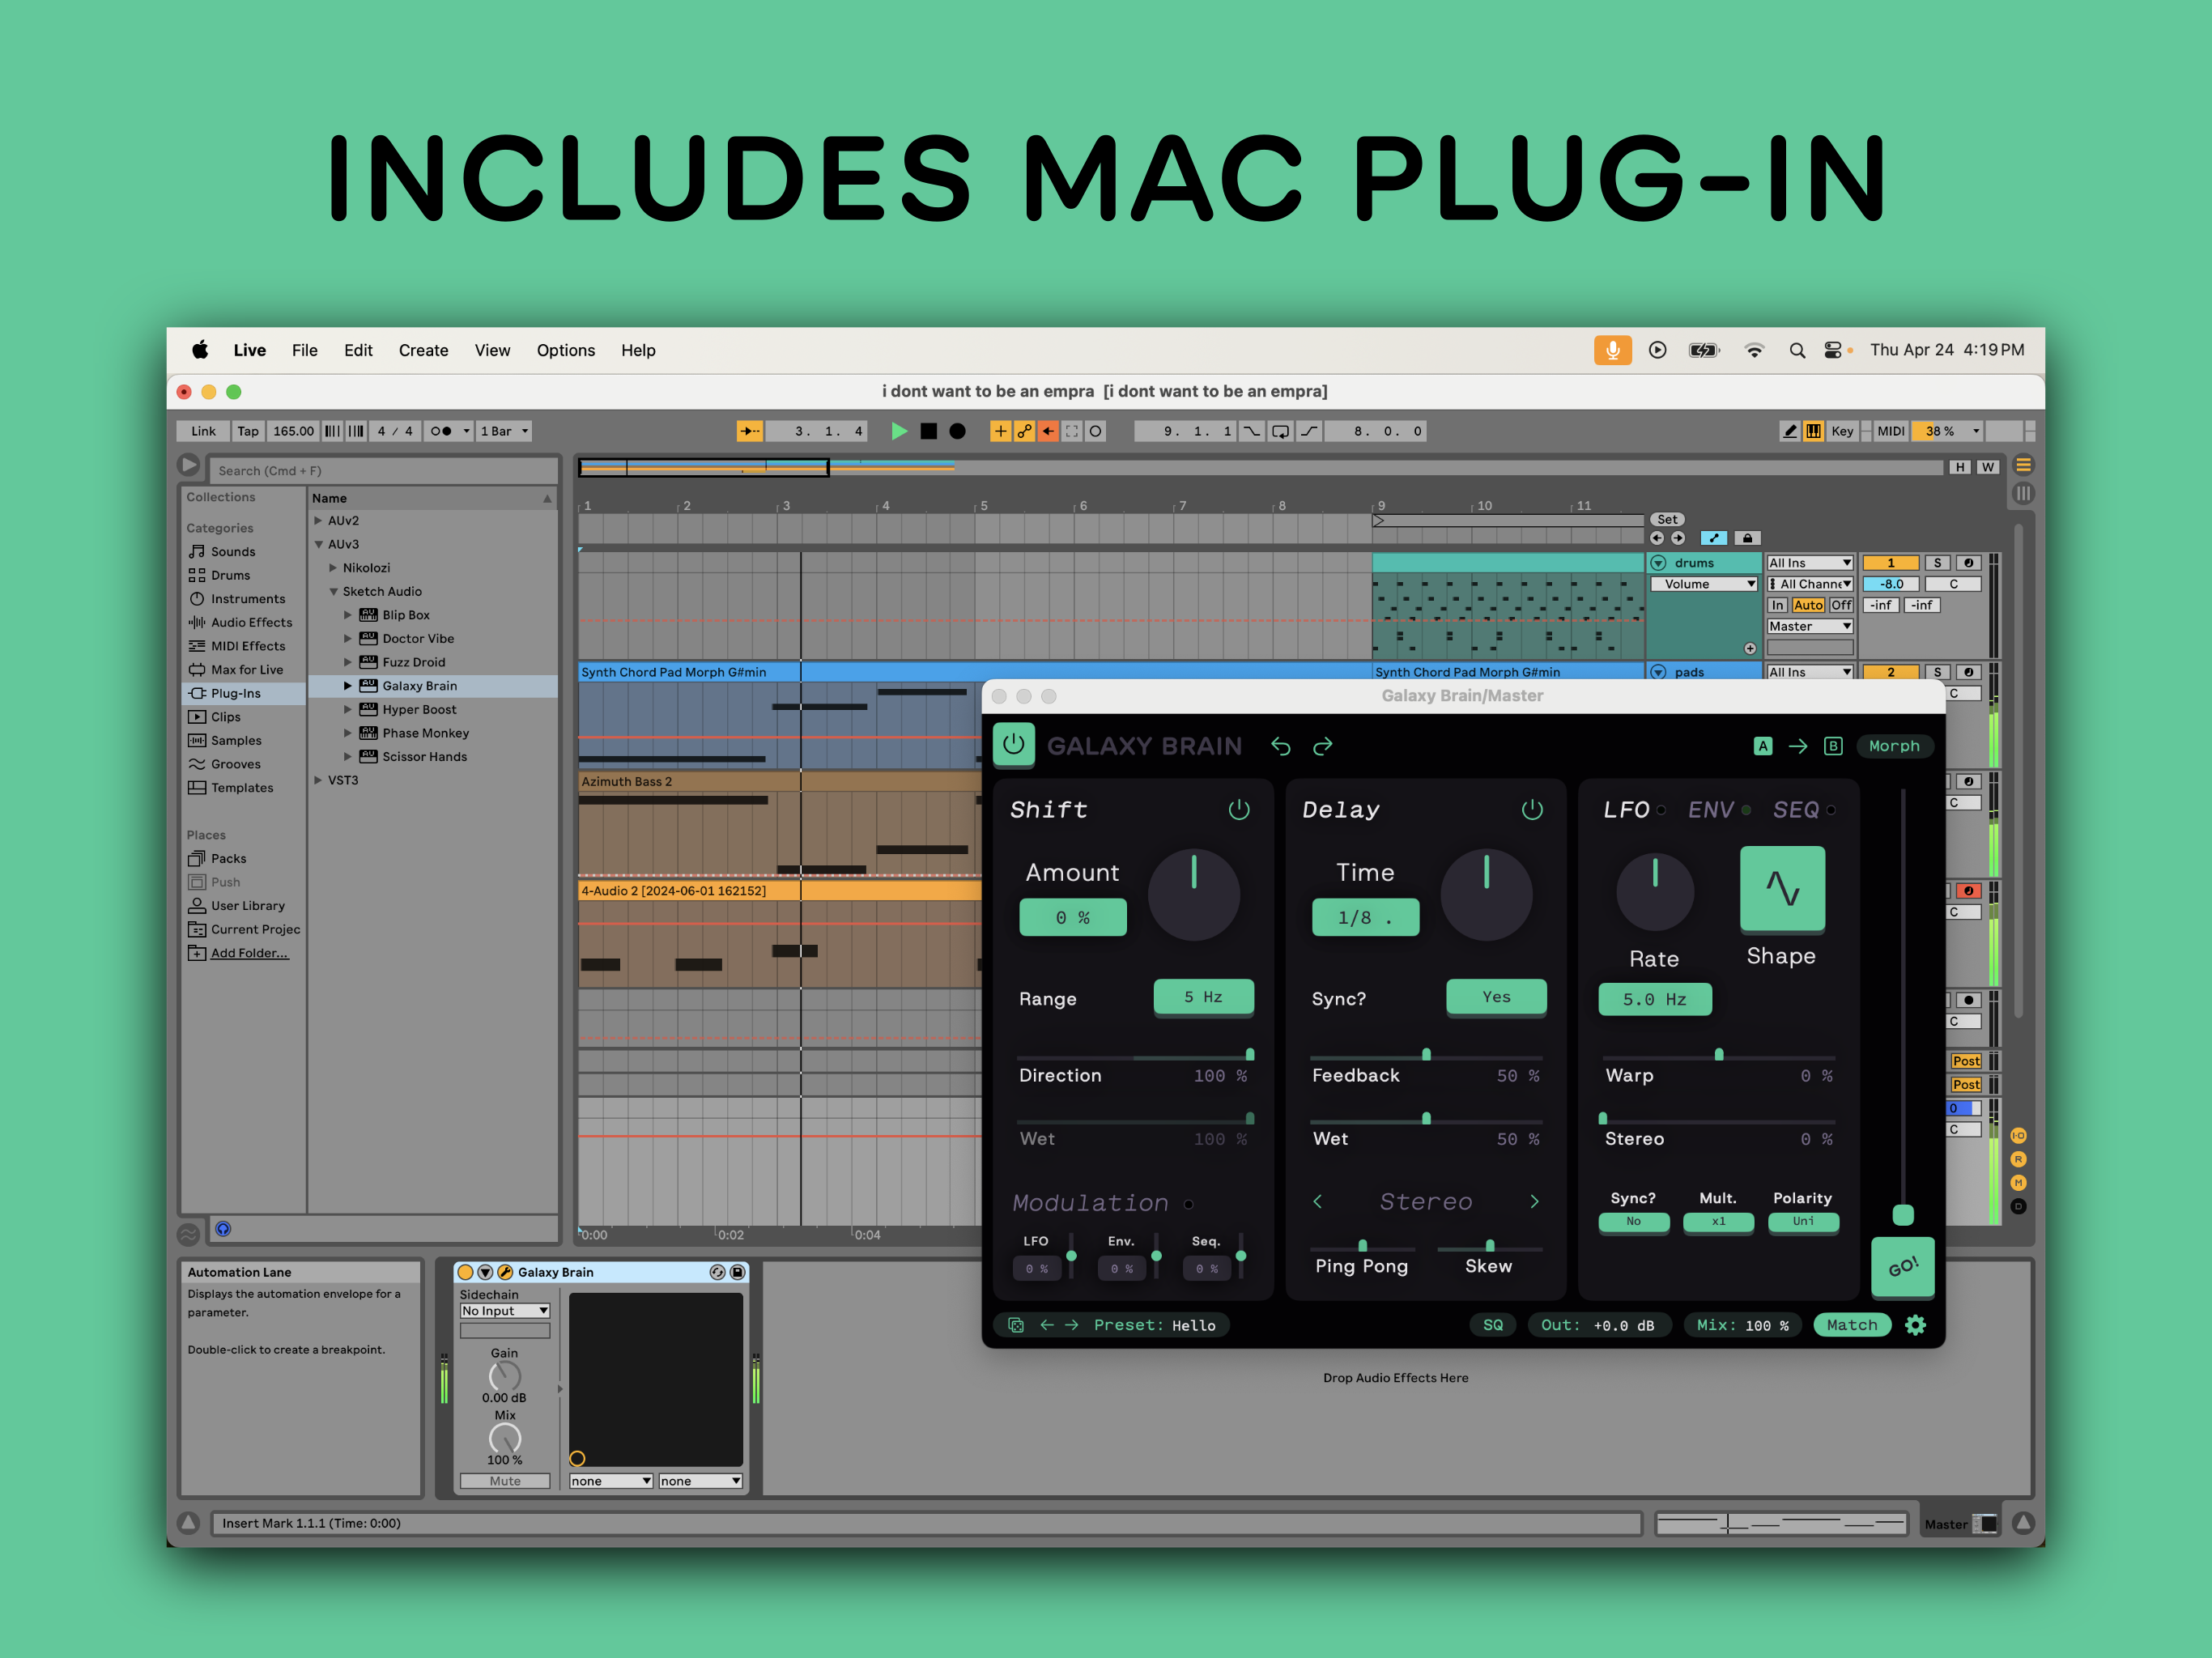Open the File menu
This screenshot has height=1658, width=2212.
click(x=304, y=350)
